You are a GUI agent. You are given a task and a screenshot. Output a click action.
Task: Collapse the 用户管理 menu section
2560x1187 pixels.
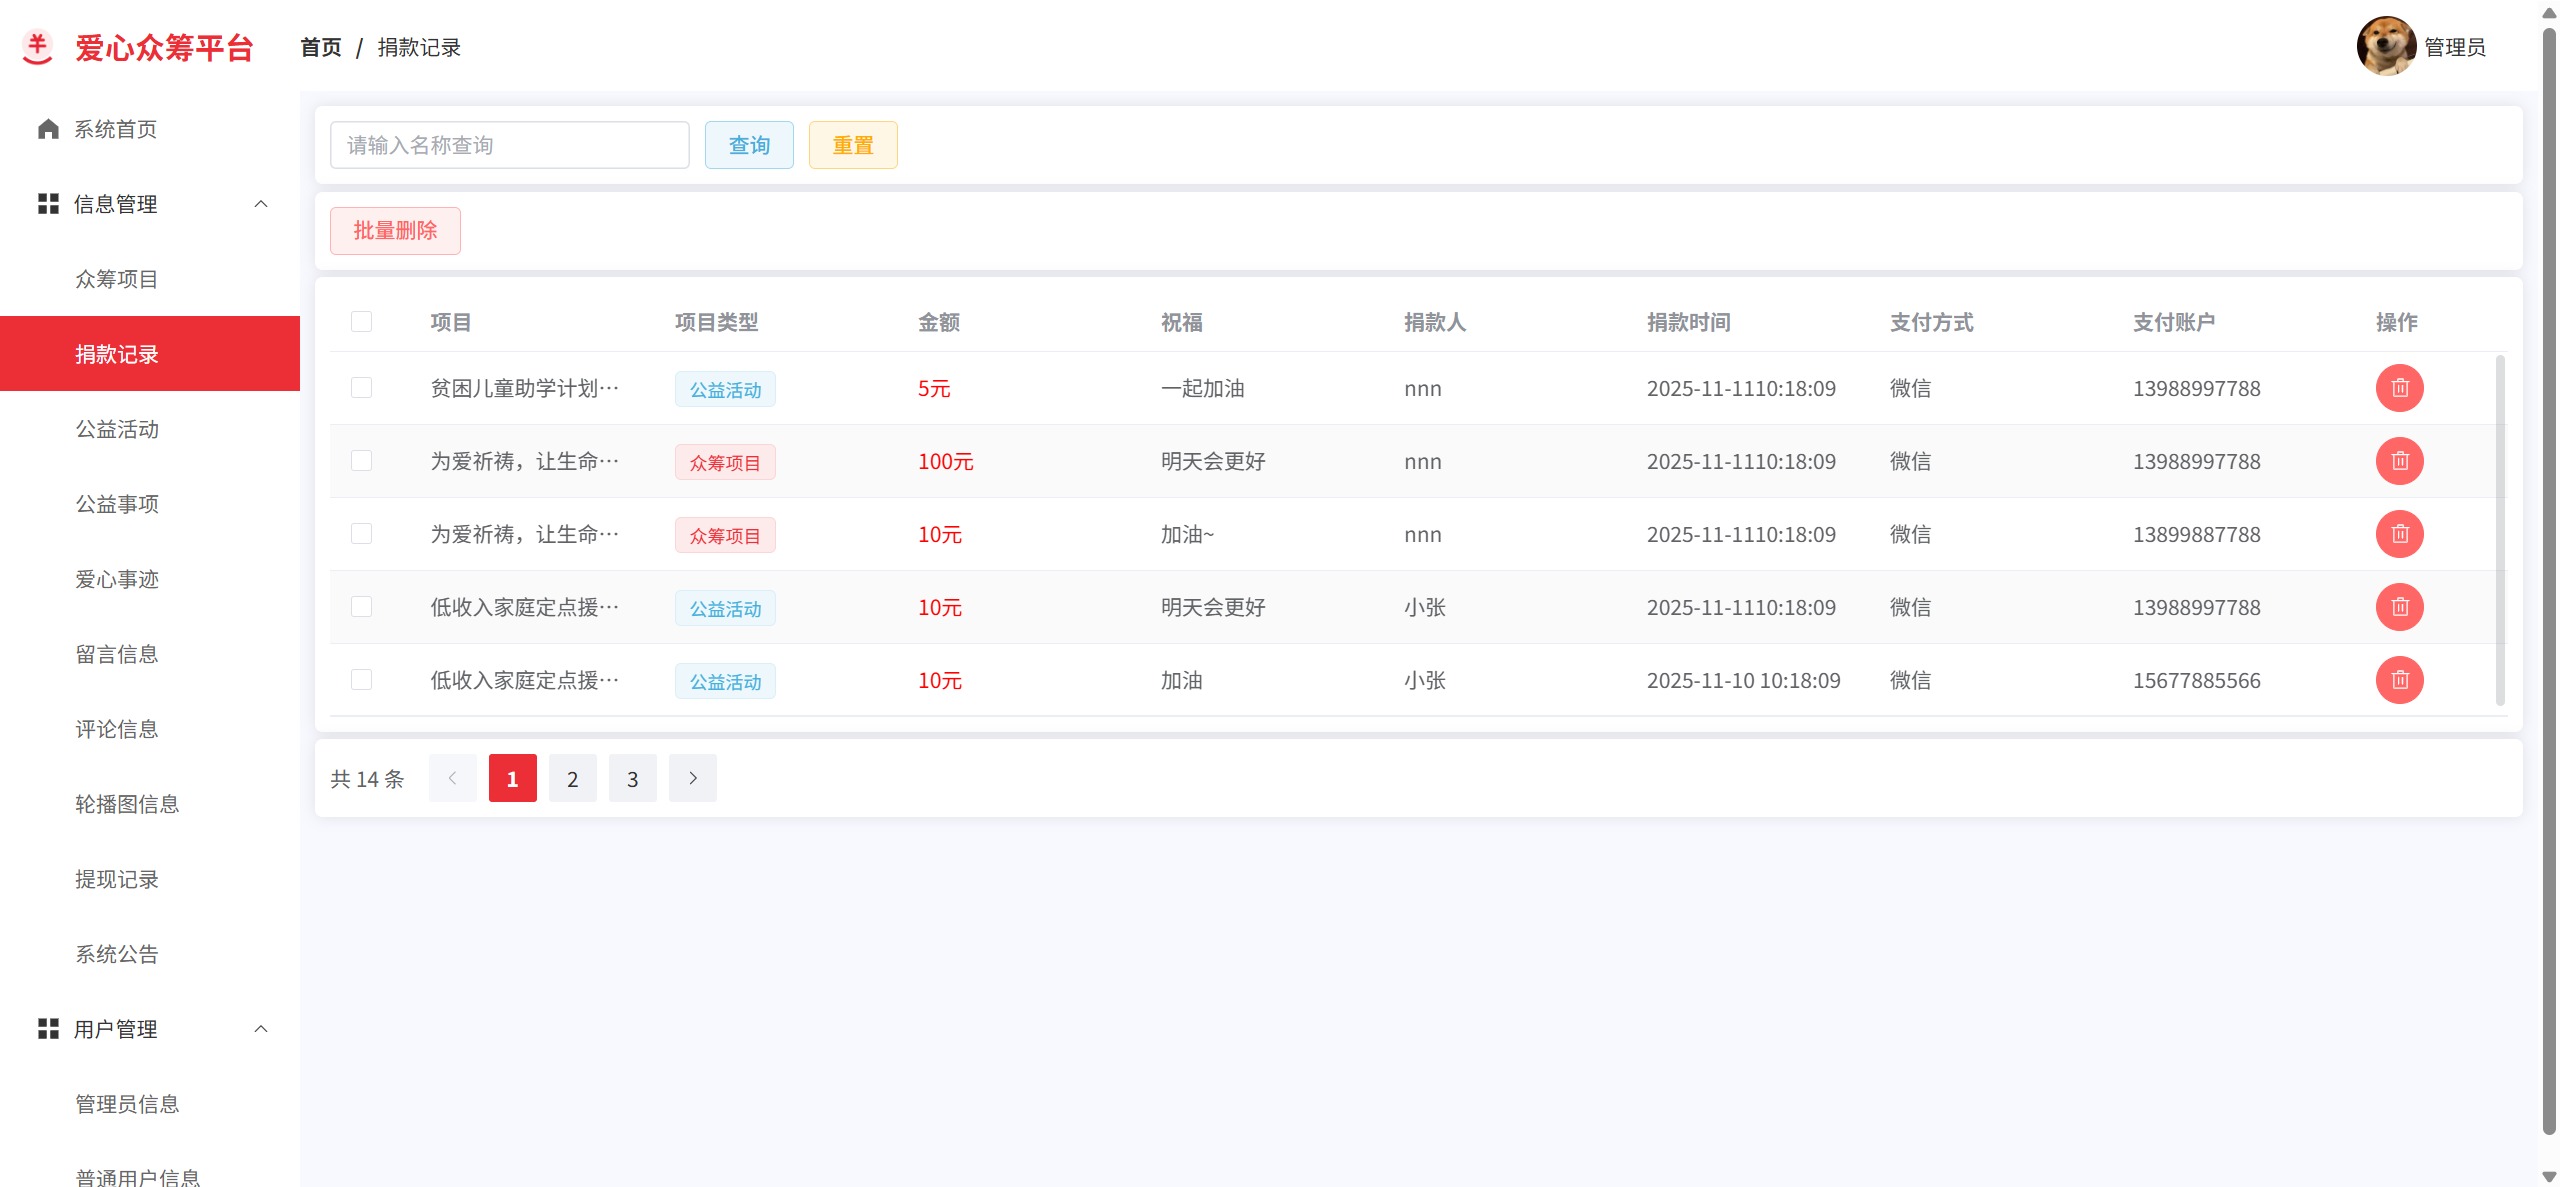(x=261, y=1029)
